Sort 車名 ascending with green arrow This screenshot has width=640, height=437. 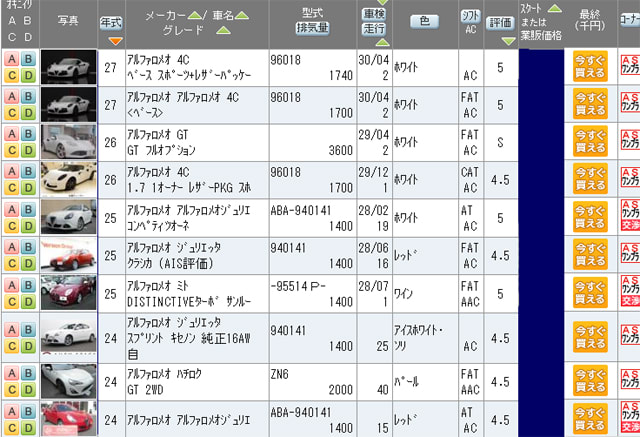click(242, 16)
